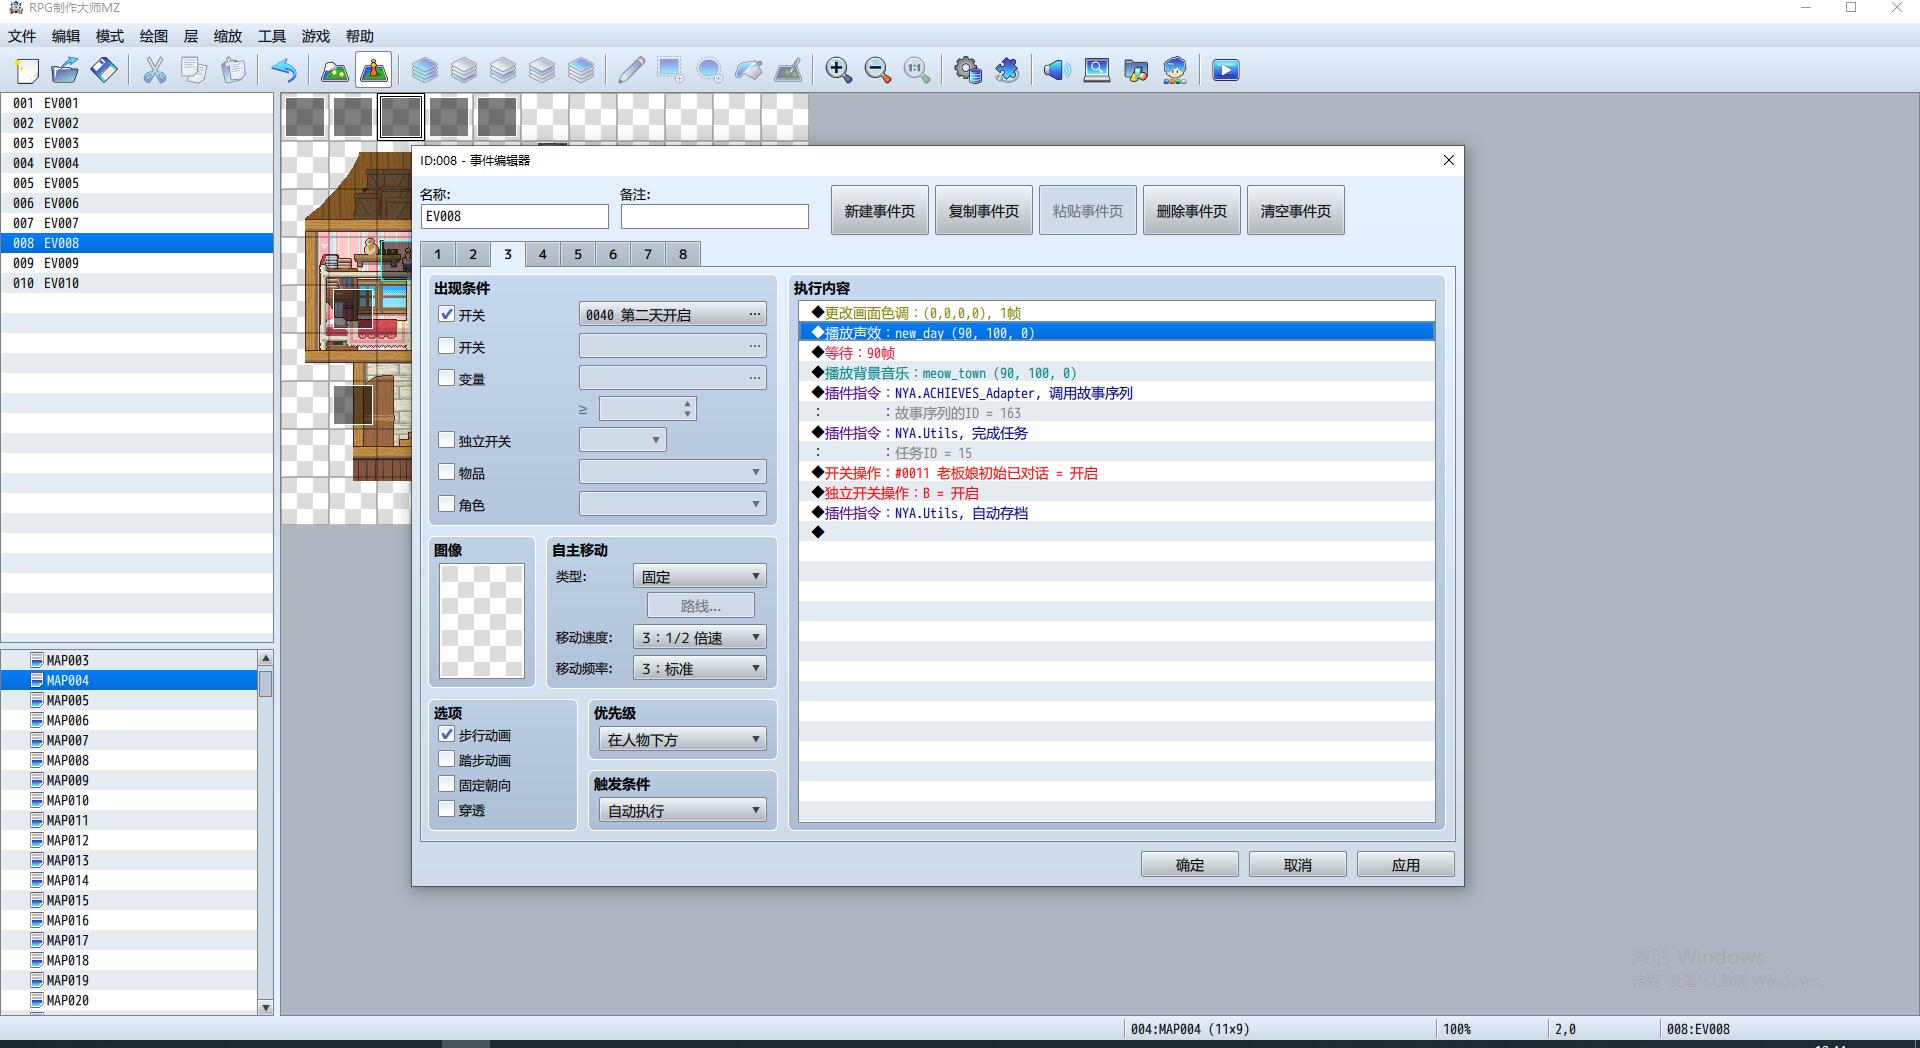Open the 类型 movement type dropdown

coord(700,576)
